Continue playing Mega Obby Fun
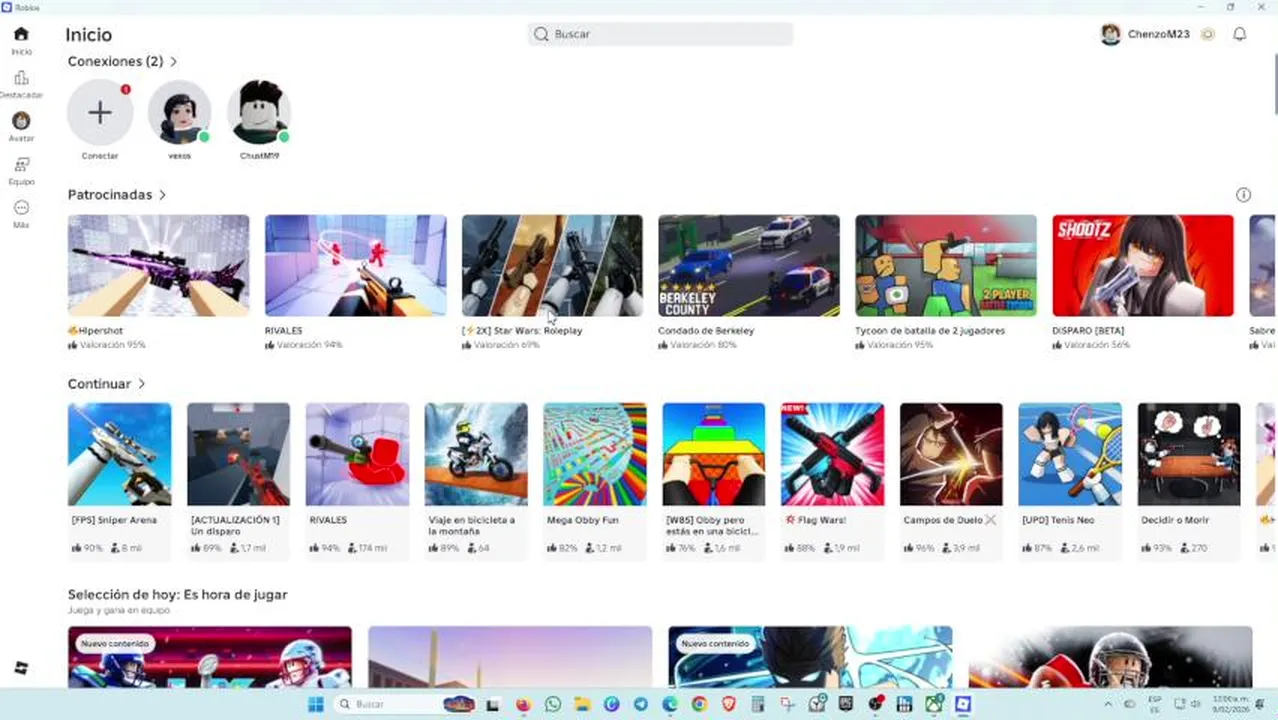This screenshot has height=720, width=1278. click(595, 454)
